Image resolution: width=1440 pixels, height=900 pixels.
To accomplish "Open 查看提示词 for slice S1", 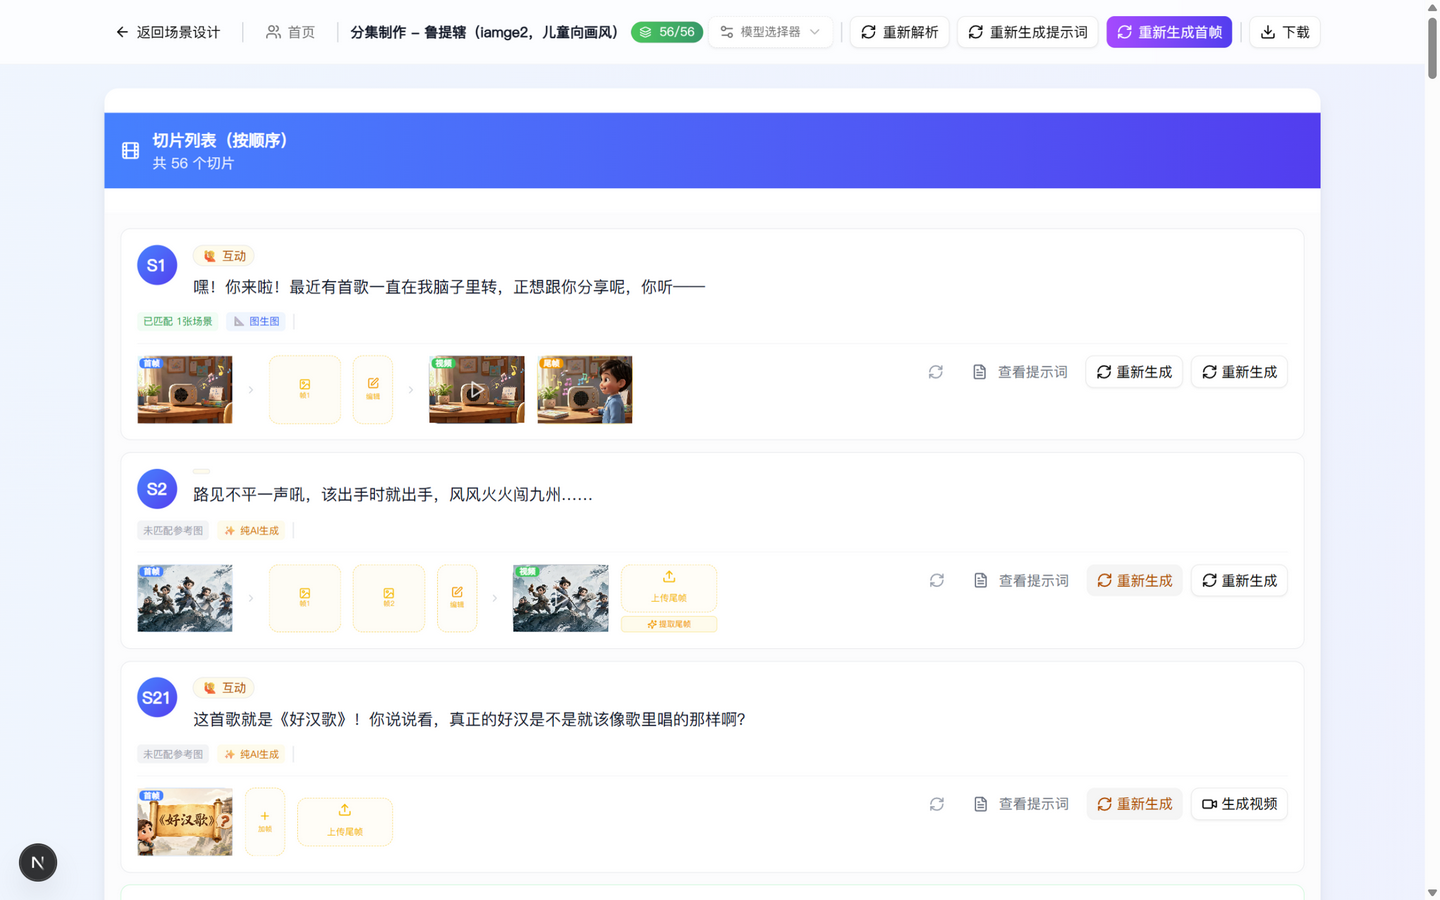I will coord(1020,372).
